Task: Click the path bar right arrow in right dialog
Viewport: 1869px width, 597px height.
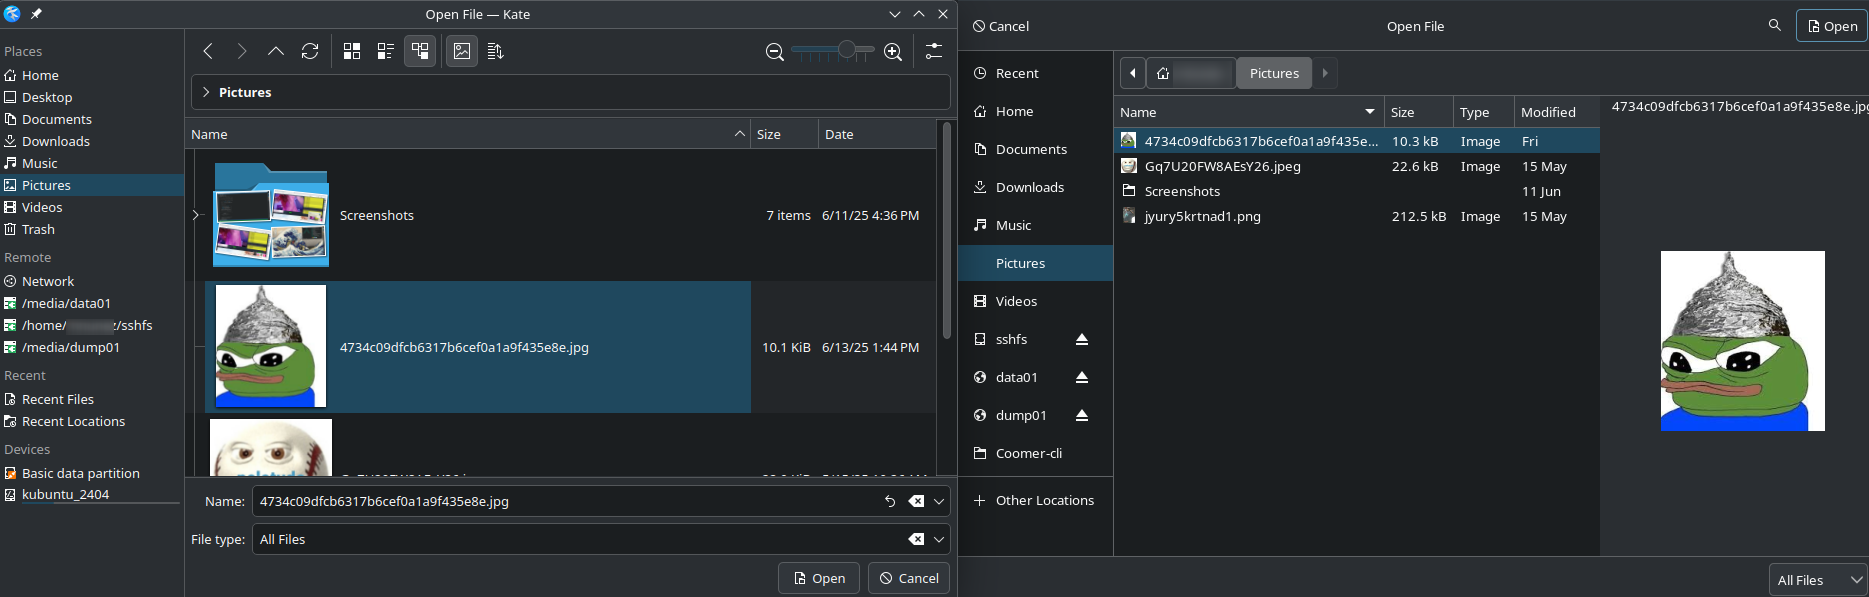Action: (1325, 73)
